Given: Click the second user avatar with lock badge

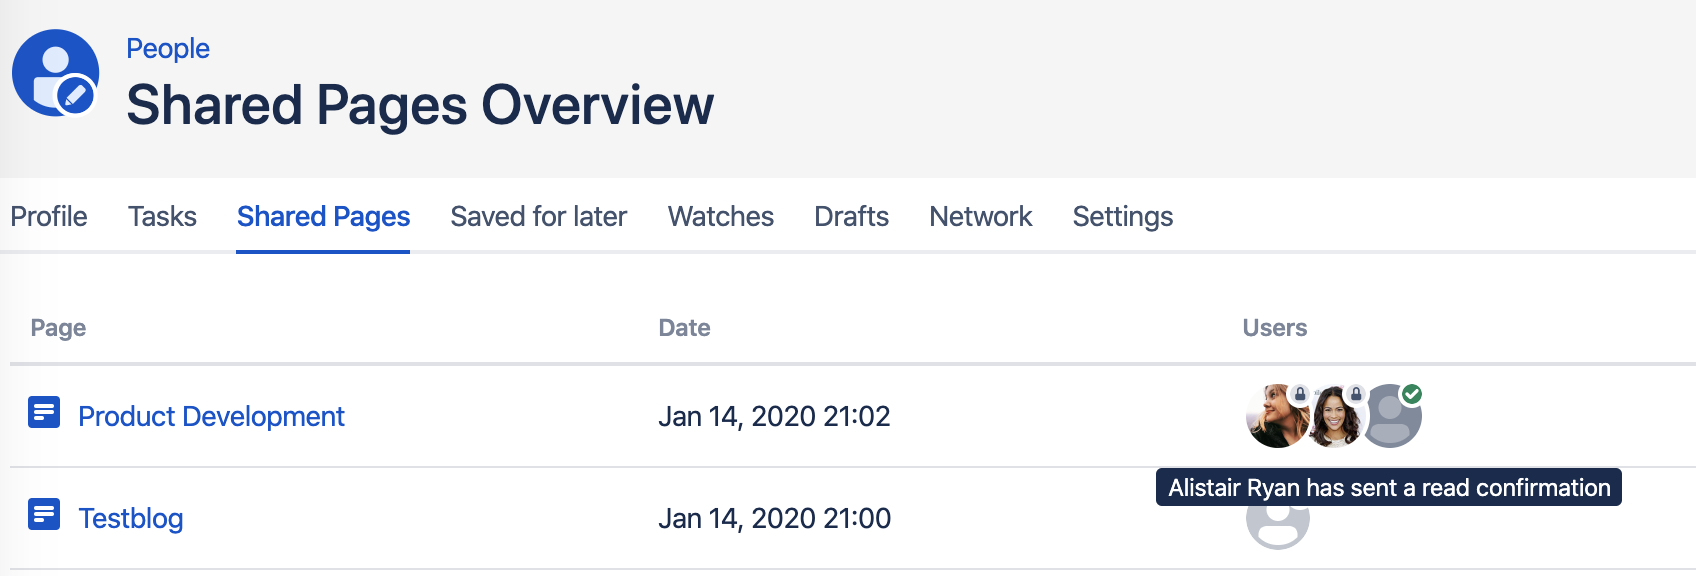Looking at the screenshot, I should (x=1334, y=416).
